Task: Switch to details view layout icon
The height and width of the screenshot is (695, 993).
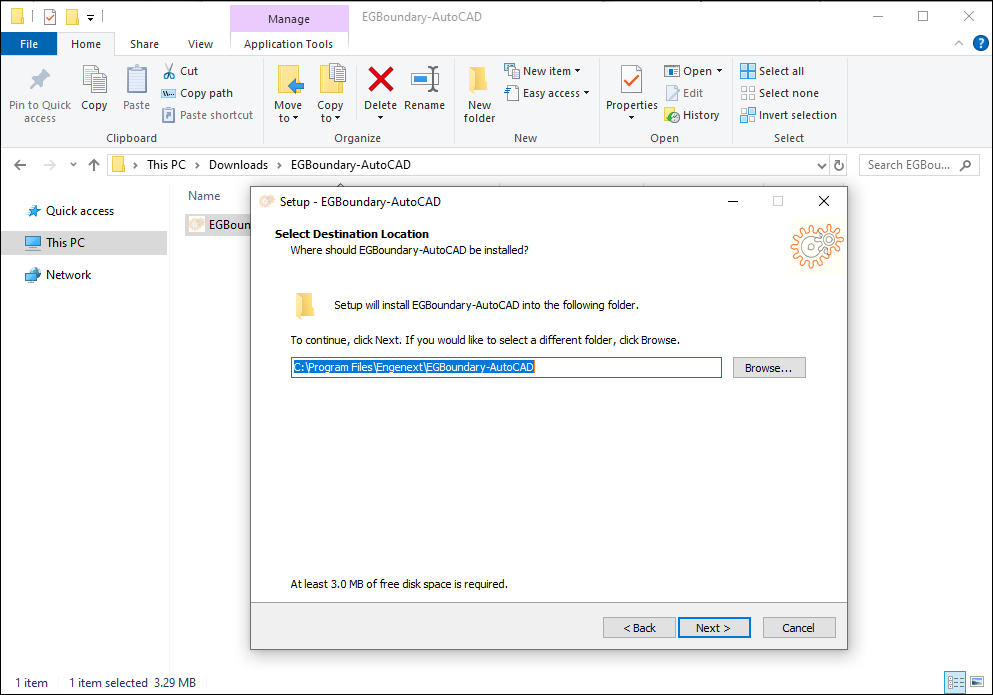Action: coord(955,682)
